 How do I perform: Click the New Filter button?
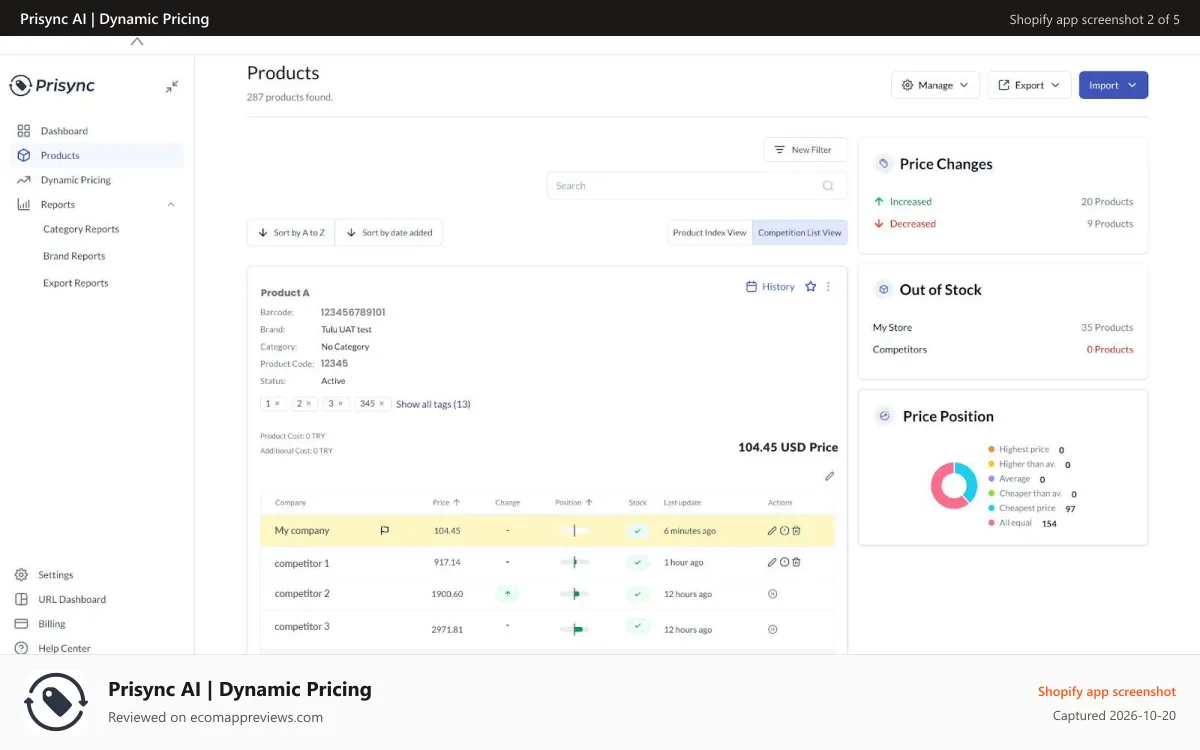(805, 150)
